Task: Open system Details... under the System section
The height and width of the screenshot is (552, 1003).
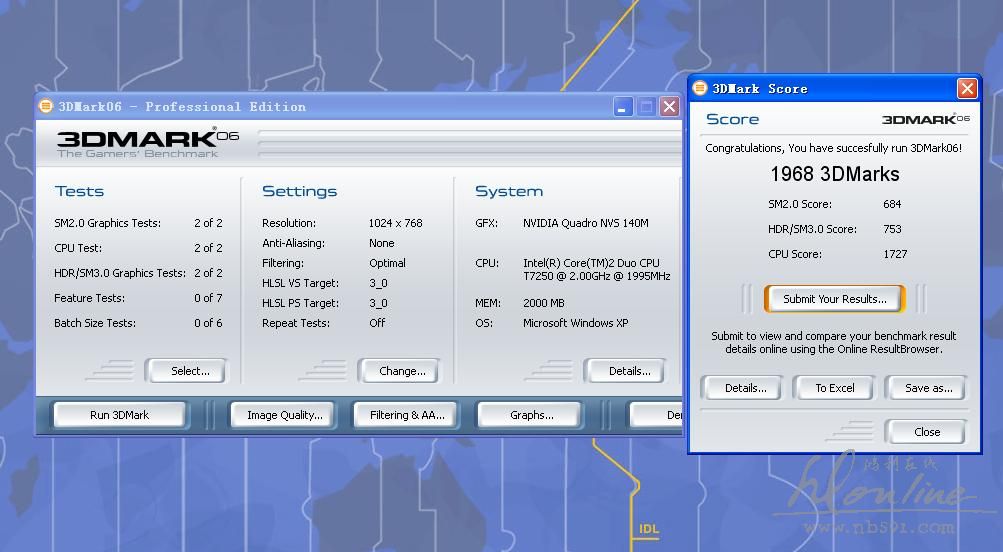Action: (629, 371)
